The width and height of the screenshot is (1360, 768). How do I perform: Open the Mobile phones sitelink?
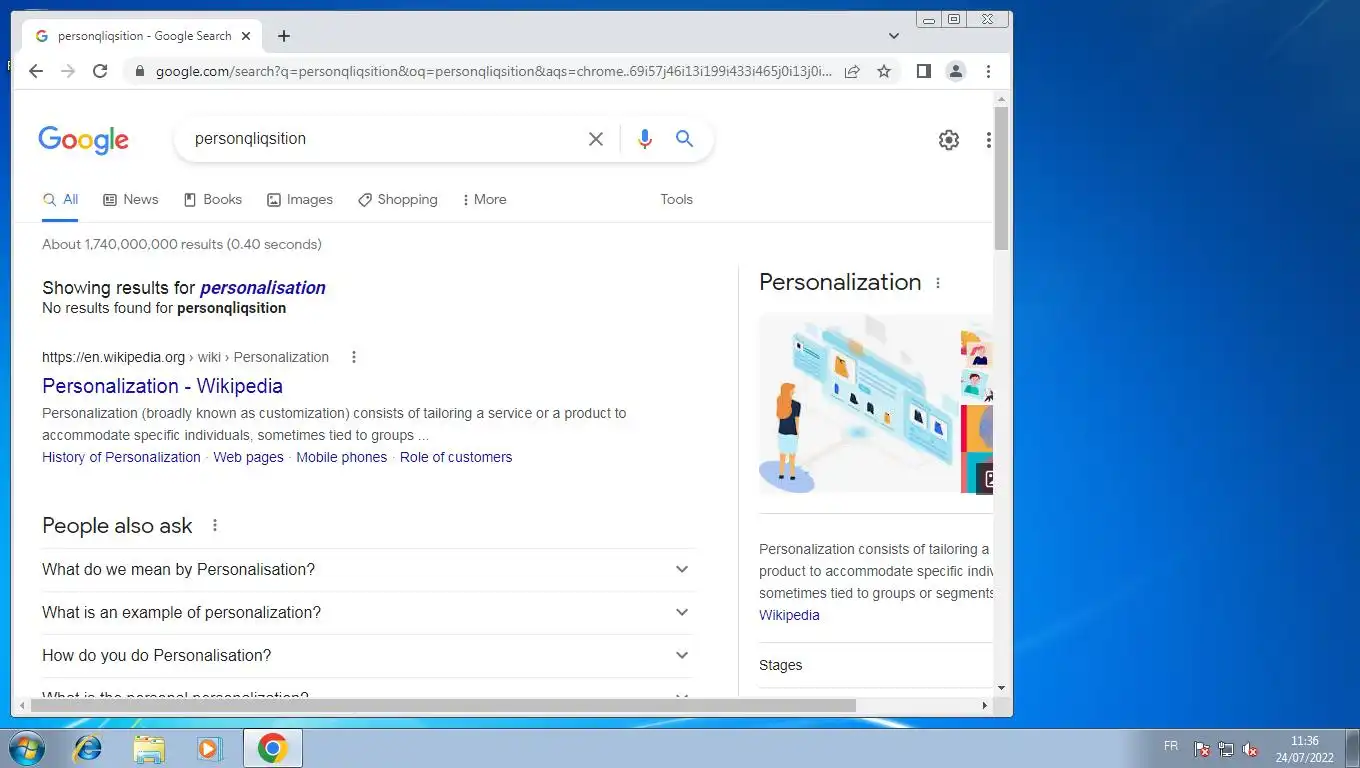(x=341, y=457)
